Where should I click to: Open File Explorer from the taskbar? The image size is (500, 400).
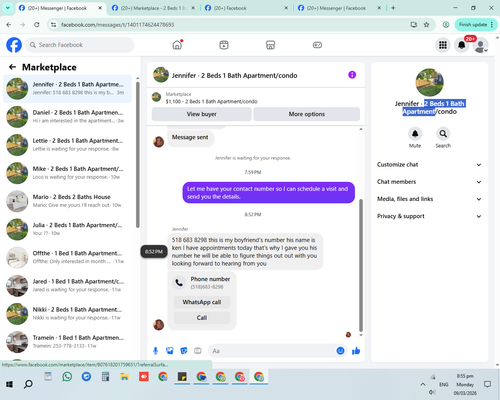pyautogui.click(x=125, y=377)
